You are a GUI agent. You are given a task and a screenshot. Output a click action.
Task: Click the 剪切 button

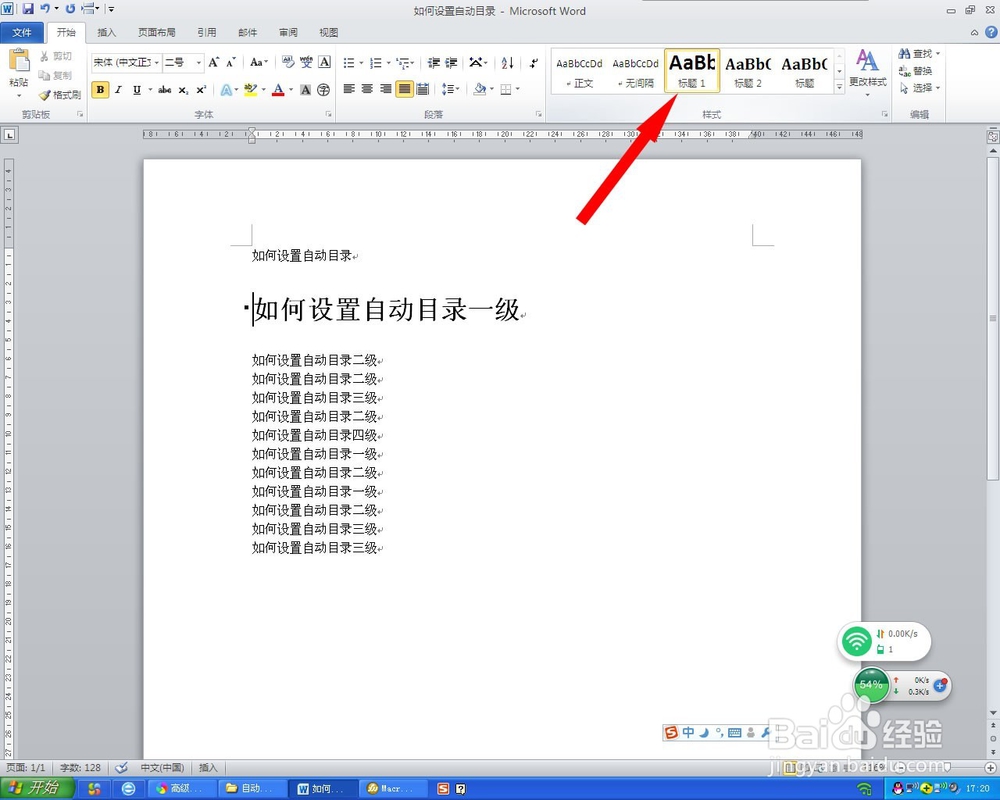click(56, 56)
